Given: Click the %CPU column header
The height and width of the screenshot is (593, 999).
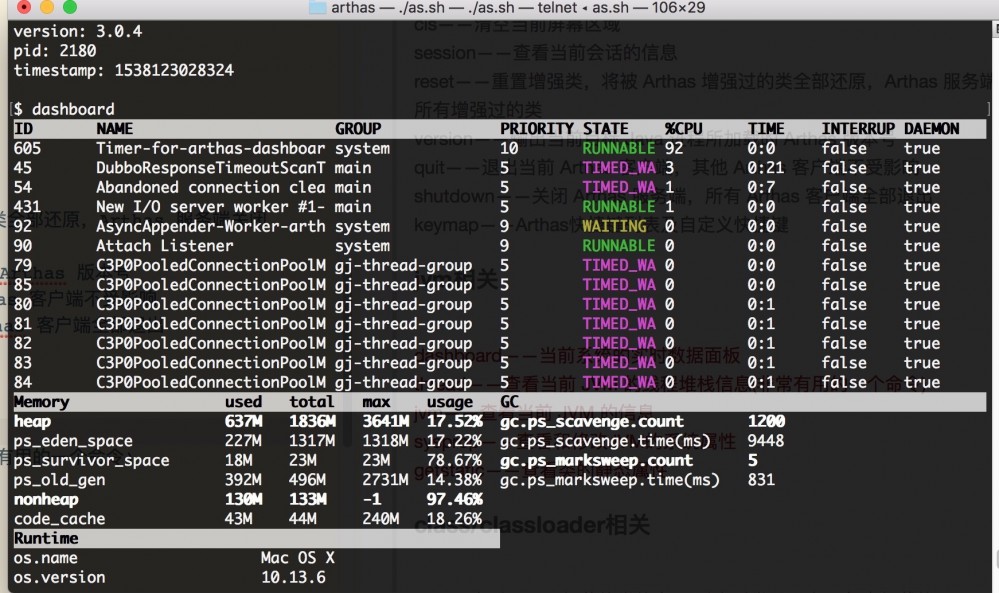Looking at the screenshot, I should [x=684, y=129].
